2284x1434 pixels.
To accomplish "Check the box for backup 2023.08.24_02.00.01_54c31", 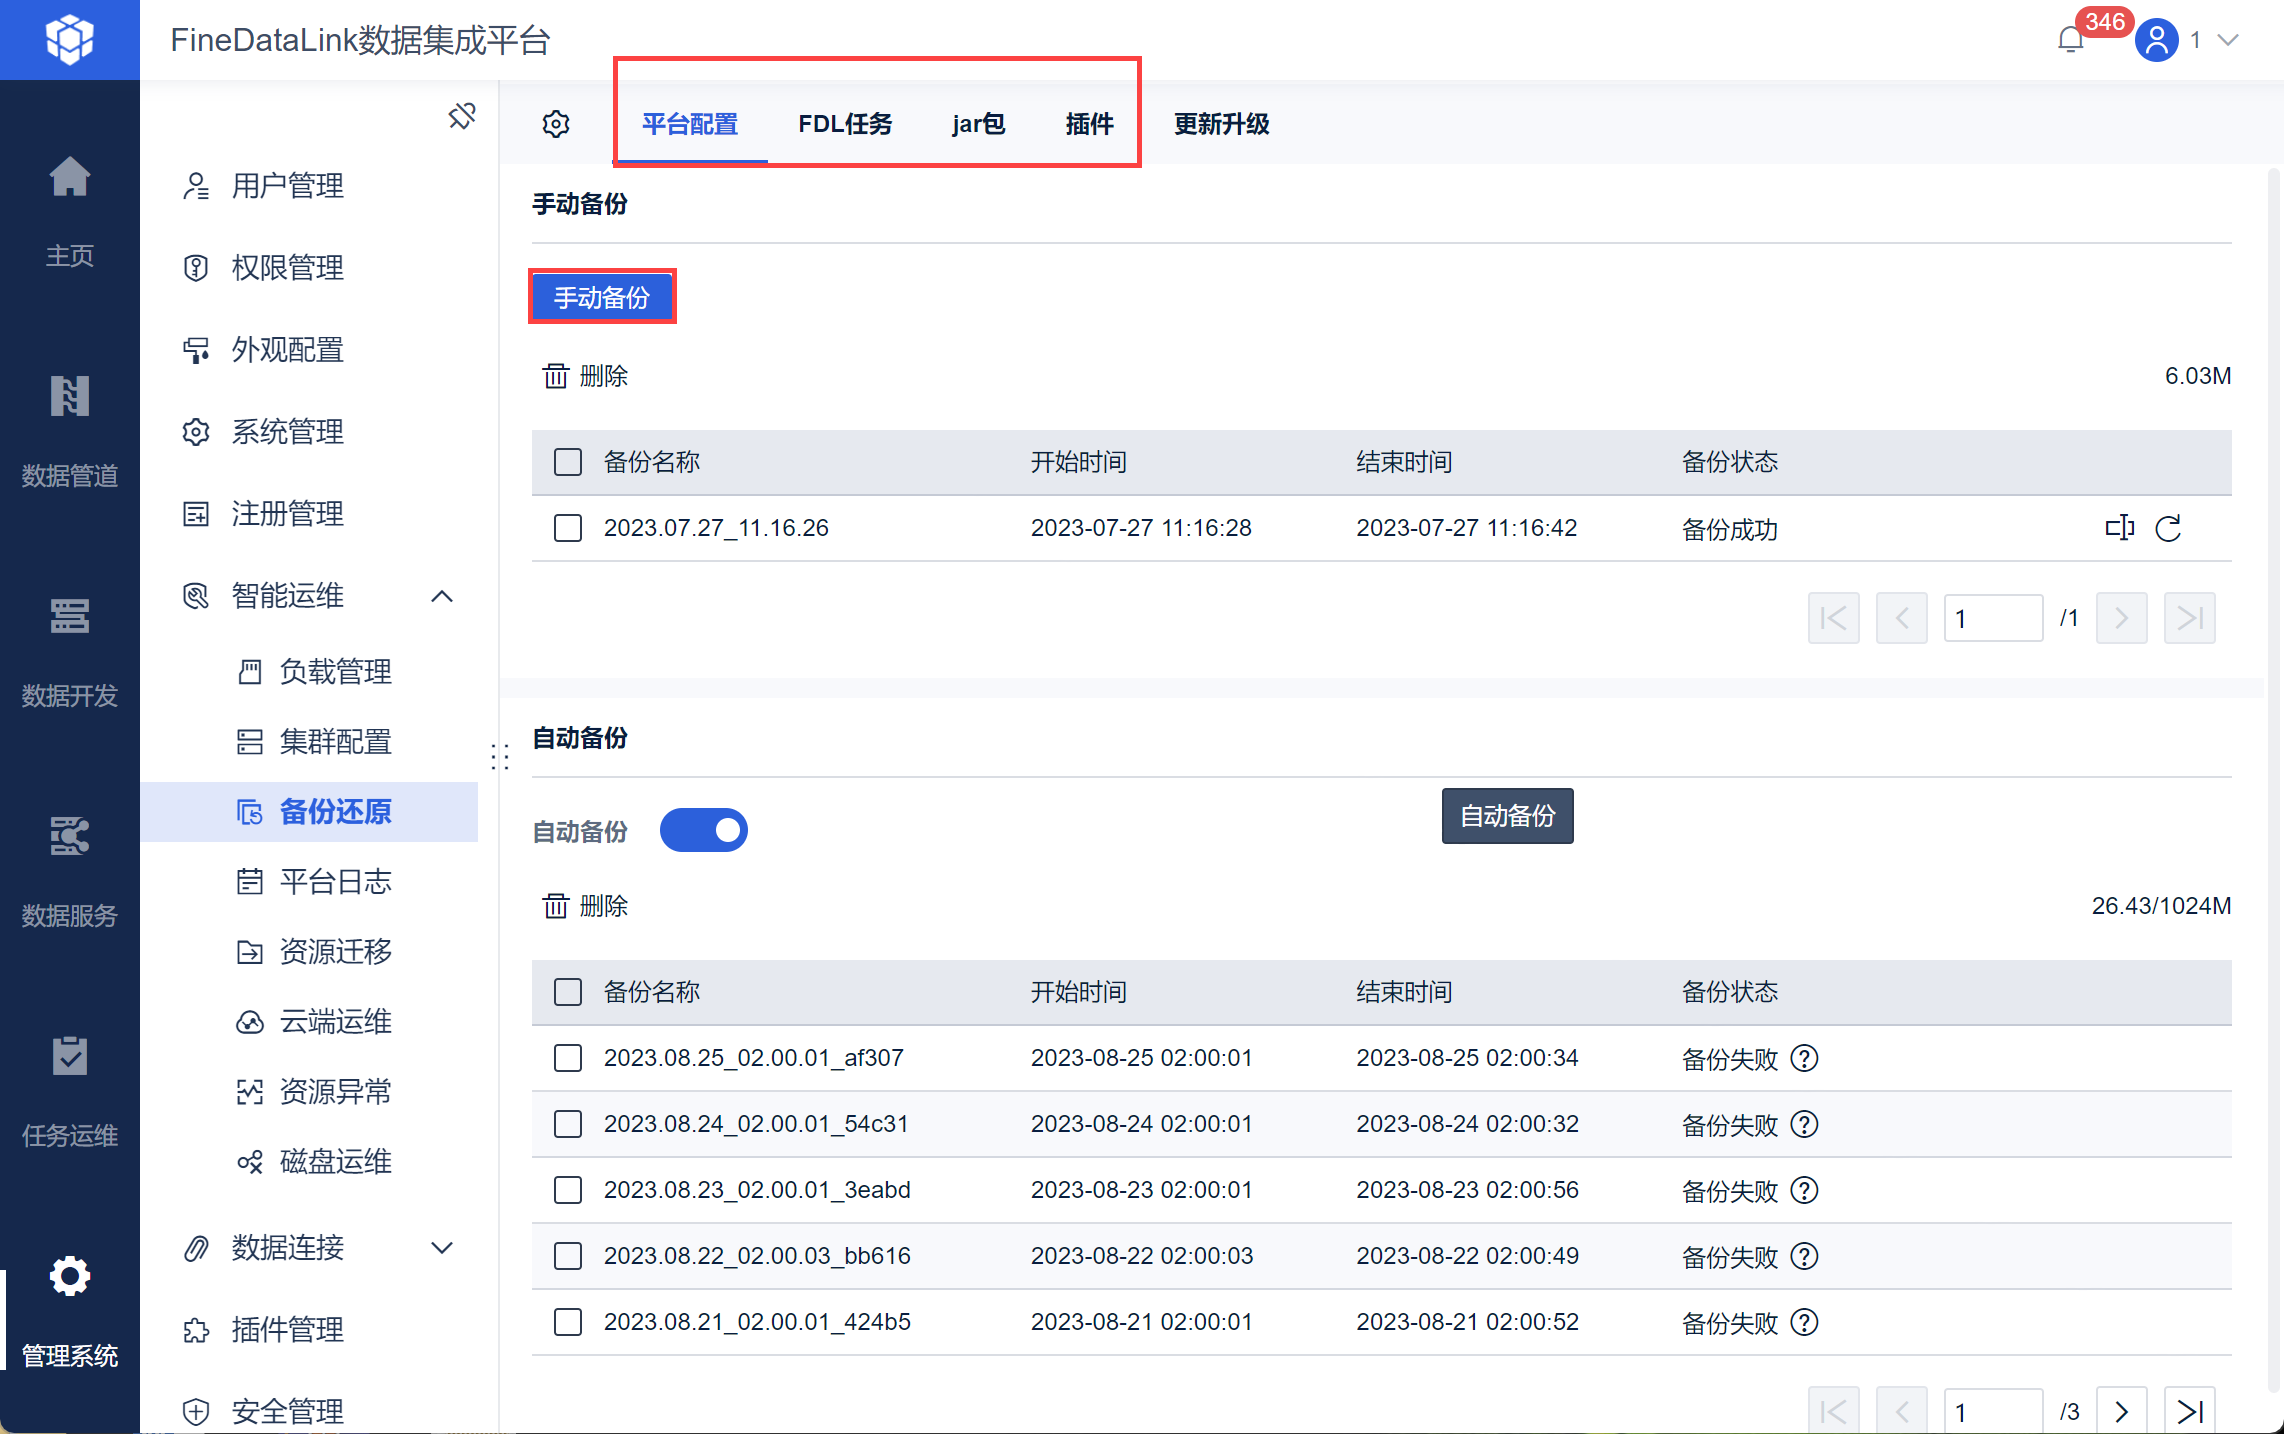I will (568, 1124).
